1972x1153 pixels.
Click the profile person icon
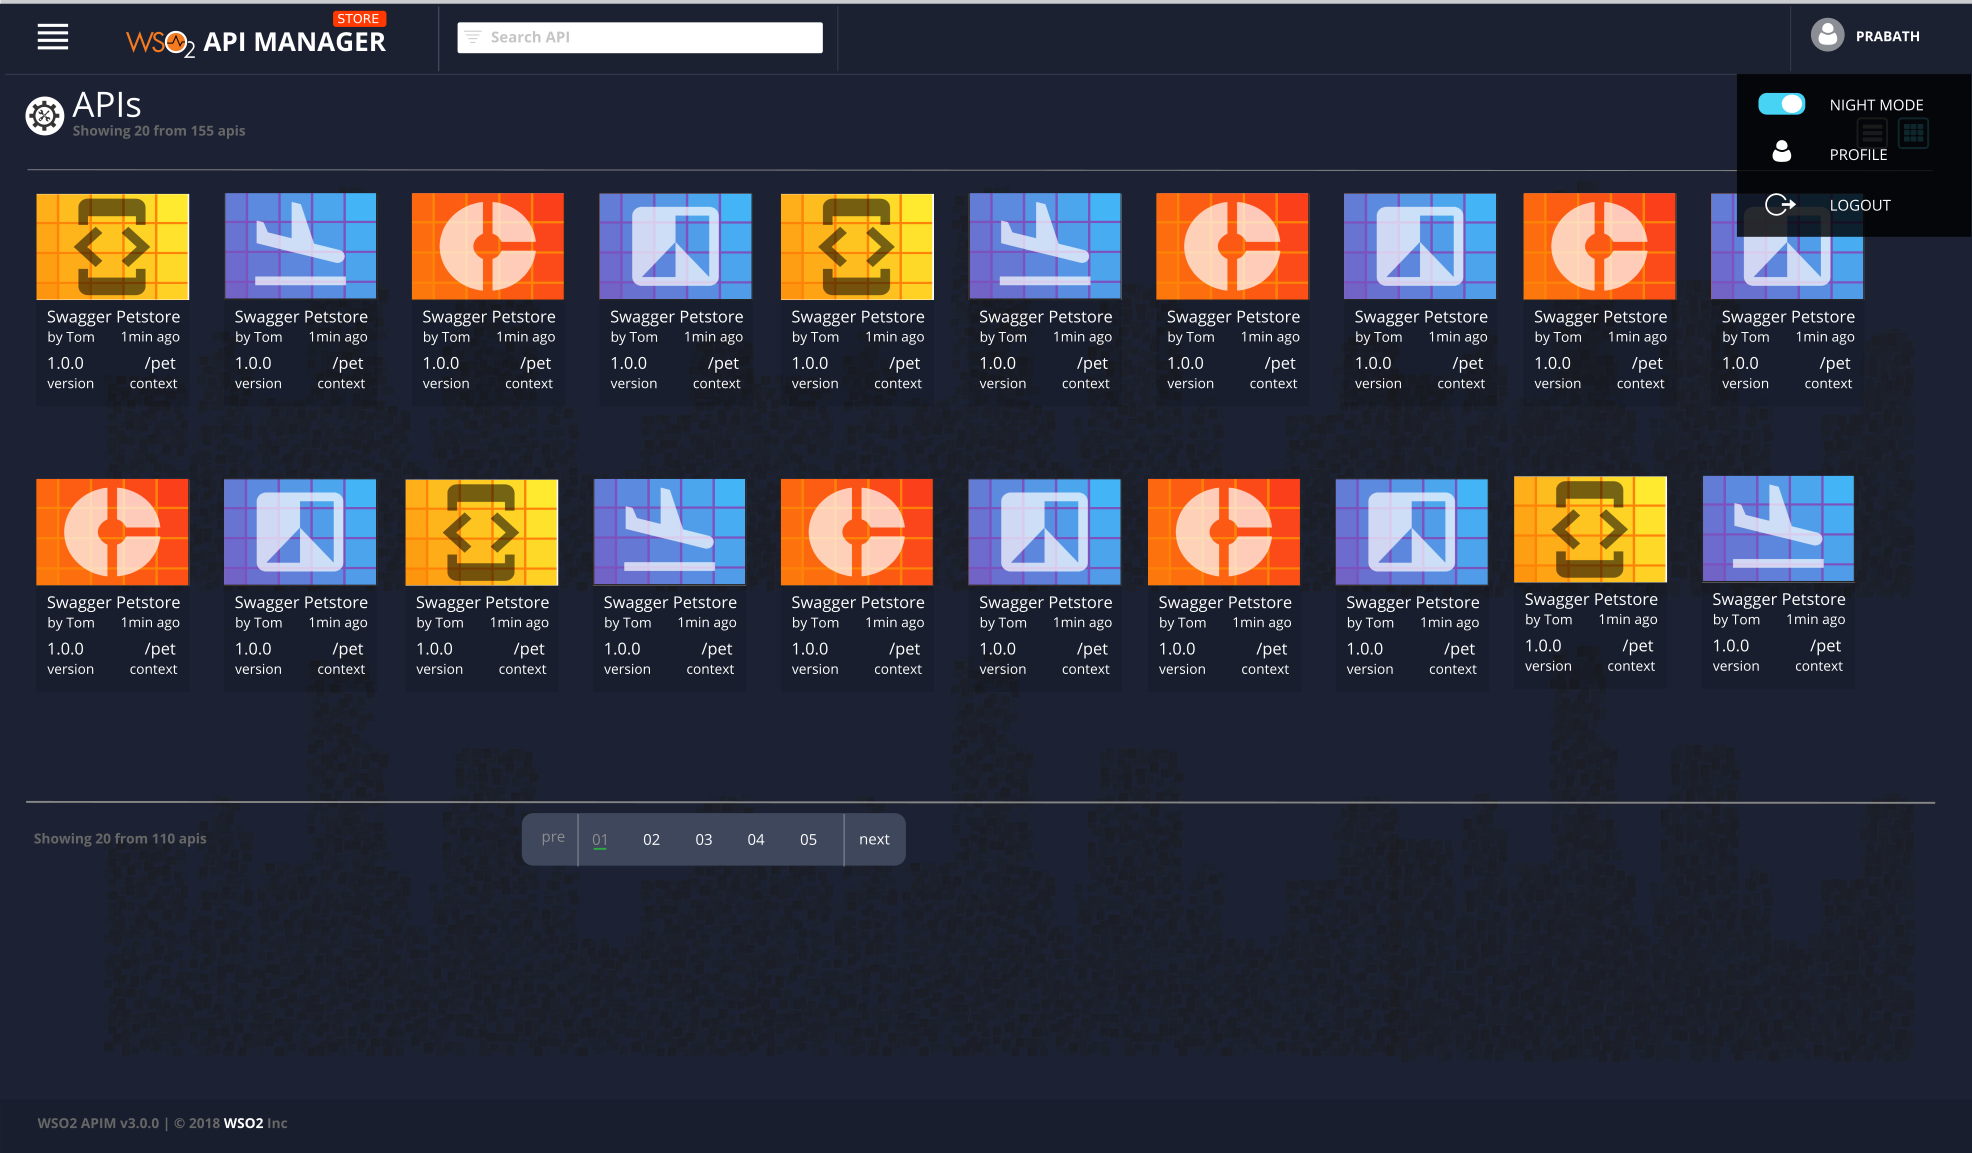pyautogui.click(x=1781, y=153)
